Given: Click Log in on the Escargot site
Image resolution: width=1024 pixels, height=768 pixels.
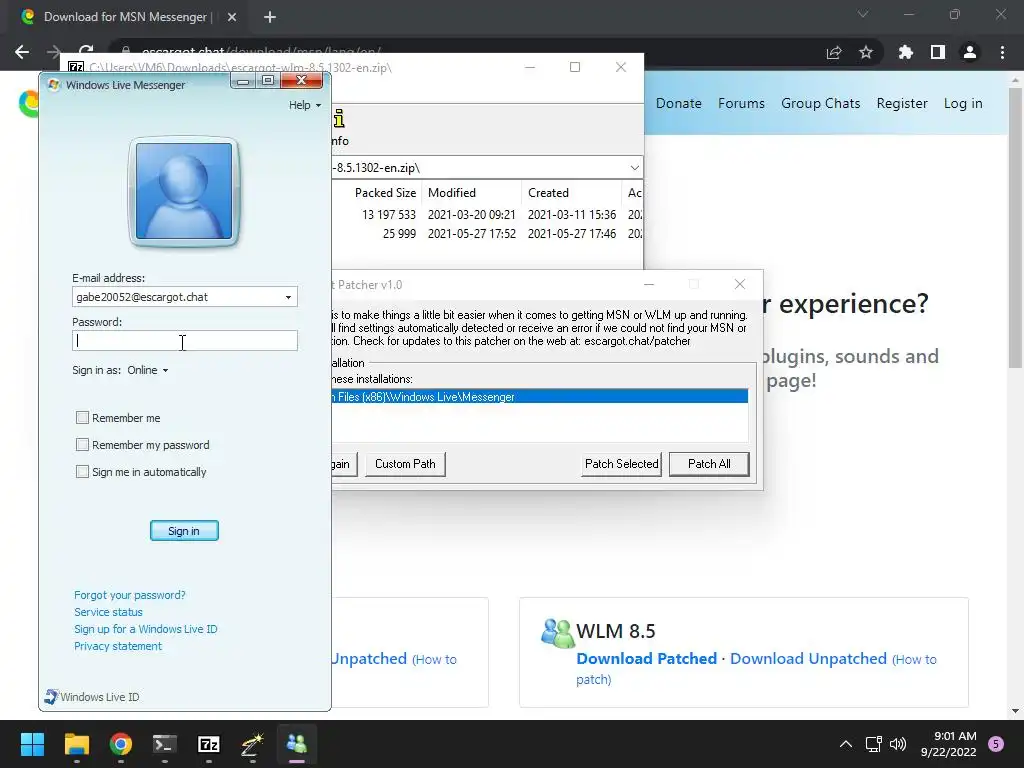Looking at the screenshot, I should point(963,103).
